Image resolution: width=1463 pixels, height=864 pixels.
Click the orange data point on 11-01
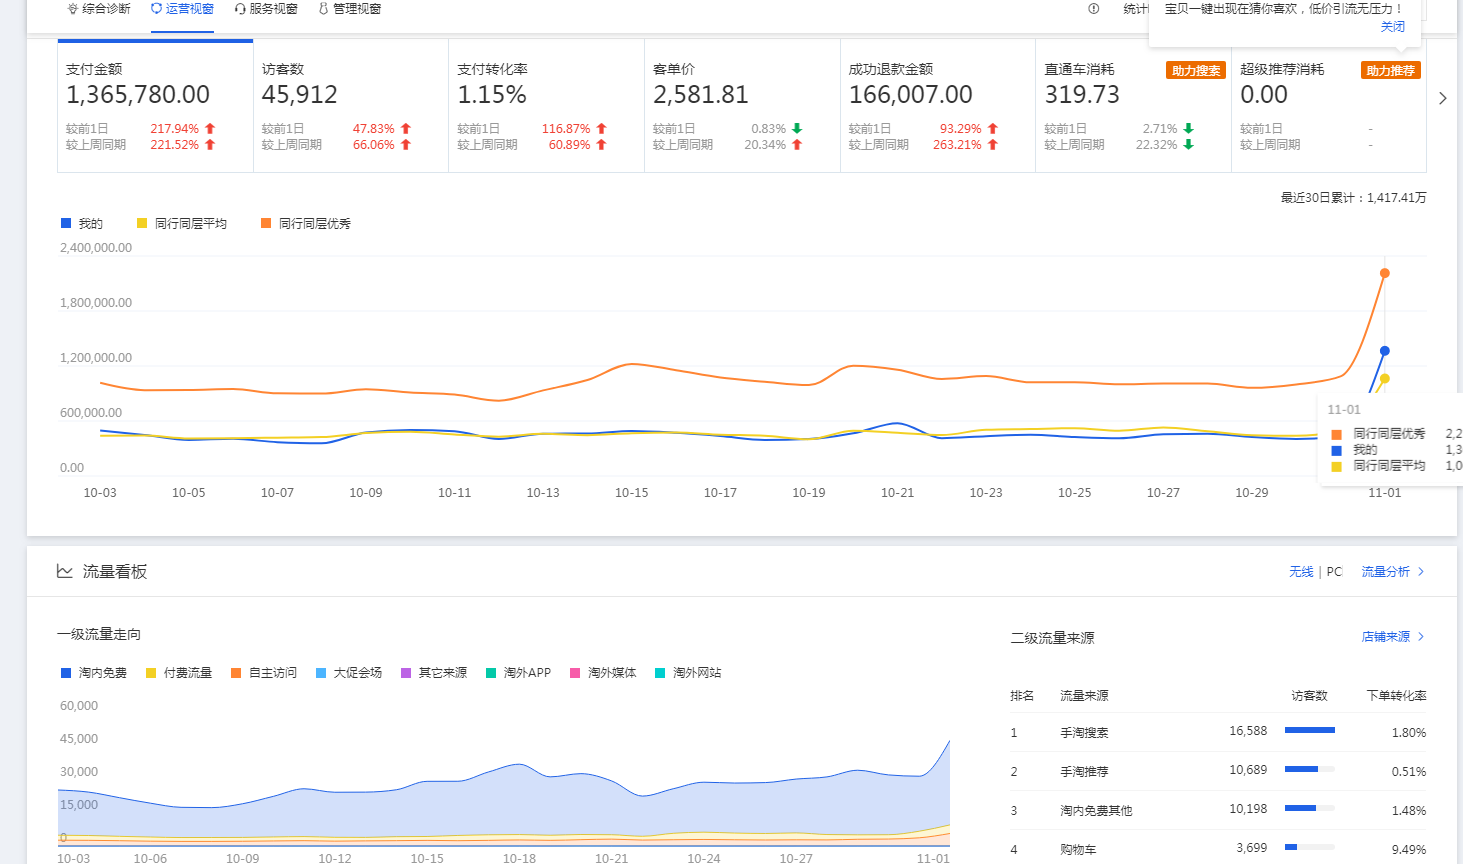pyautogui.click(x=1385, y=273)
